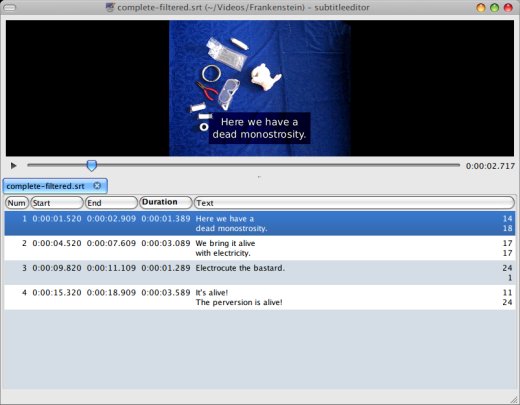Click duration 0:00:03.589
This screenshot has height=405, width=520.
(166, 293)
